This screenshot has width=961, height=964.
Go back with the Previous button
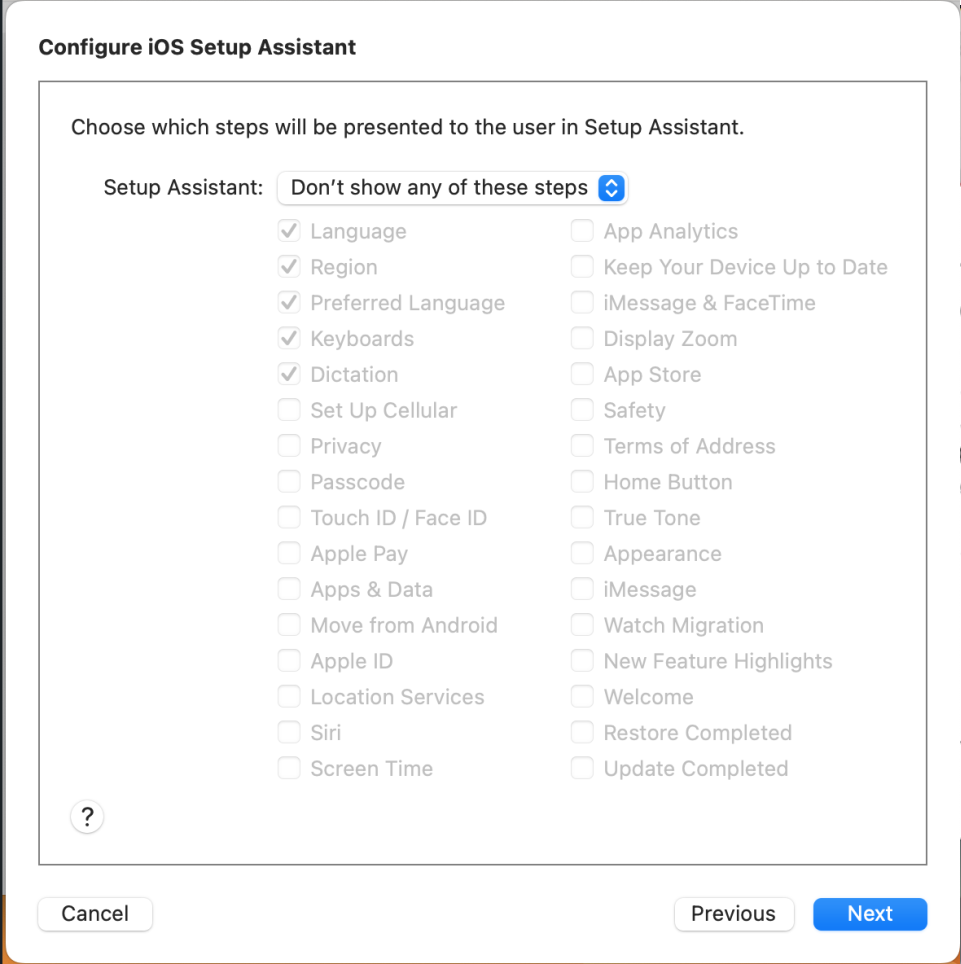click(733, 913)
